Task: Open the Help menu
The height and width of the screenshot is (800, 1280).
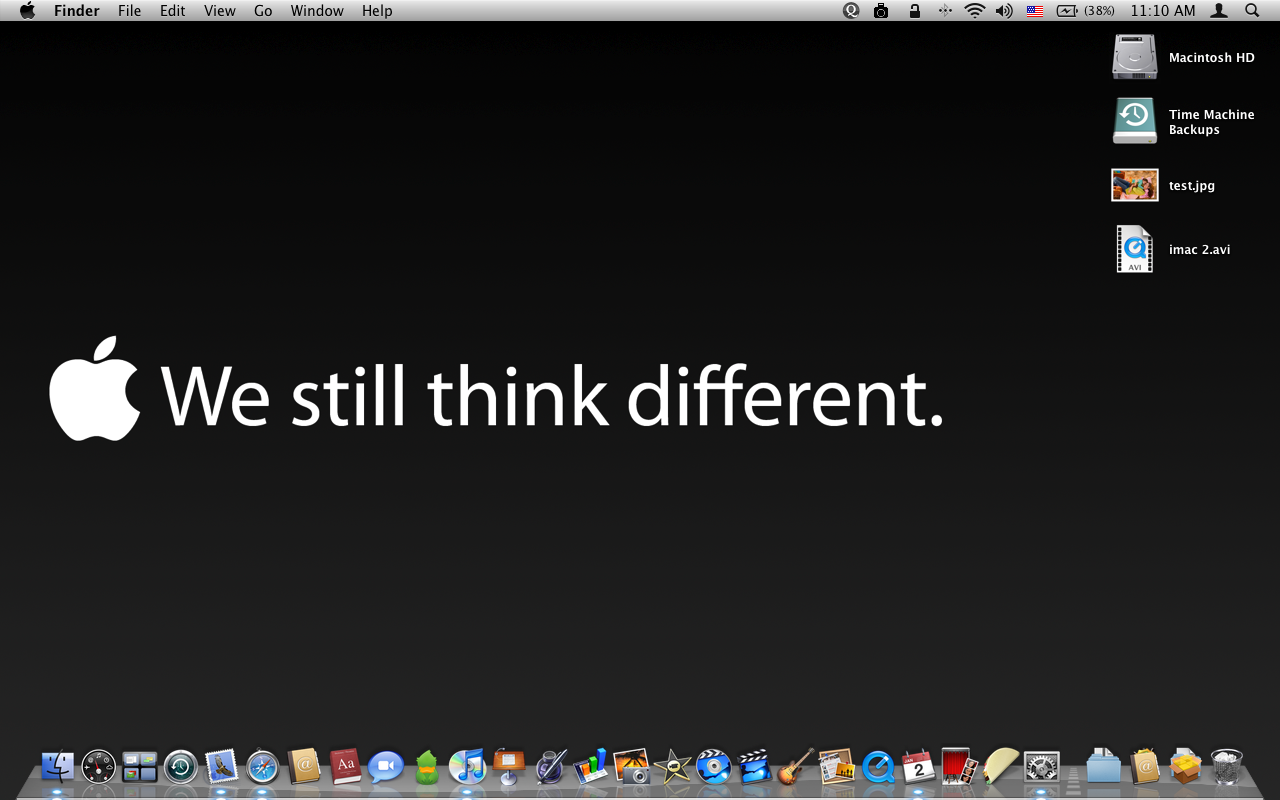Action: pyautogui.click(x=377, y=11)
